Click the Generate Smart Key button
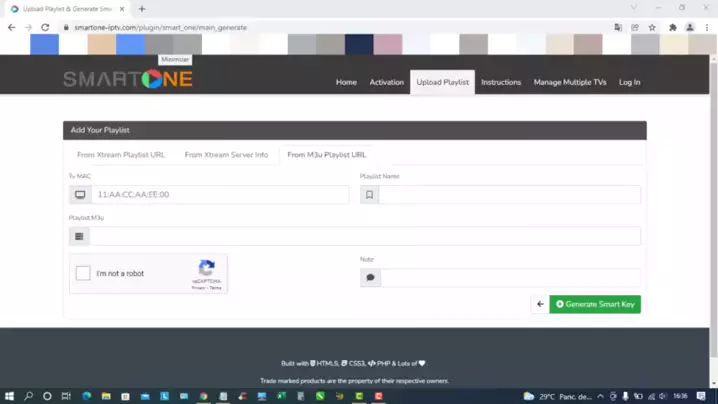The width and height of the screenshot is (718, 404). (595, 304)
